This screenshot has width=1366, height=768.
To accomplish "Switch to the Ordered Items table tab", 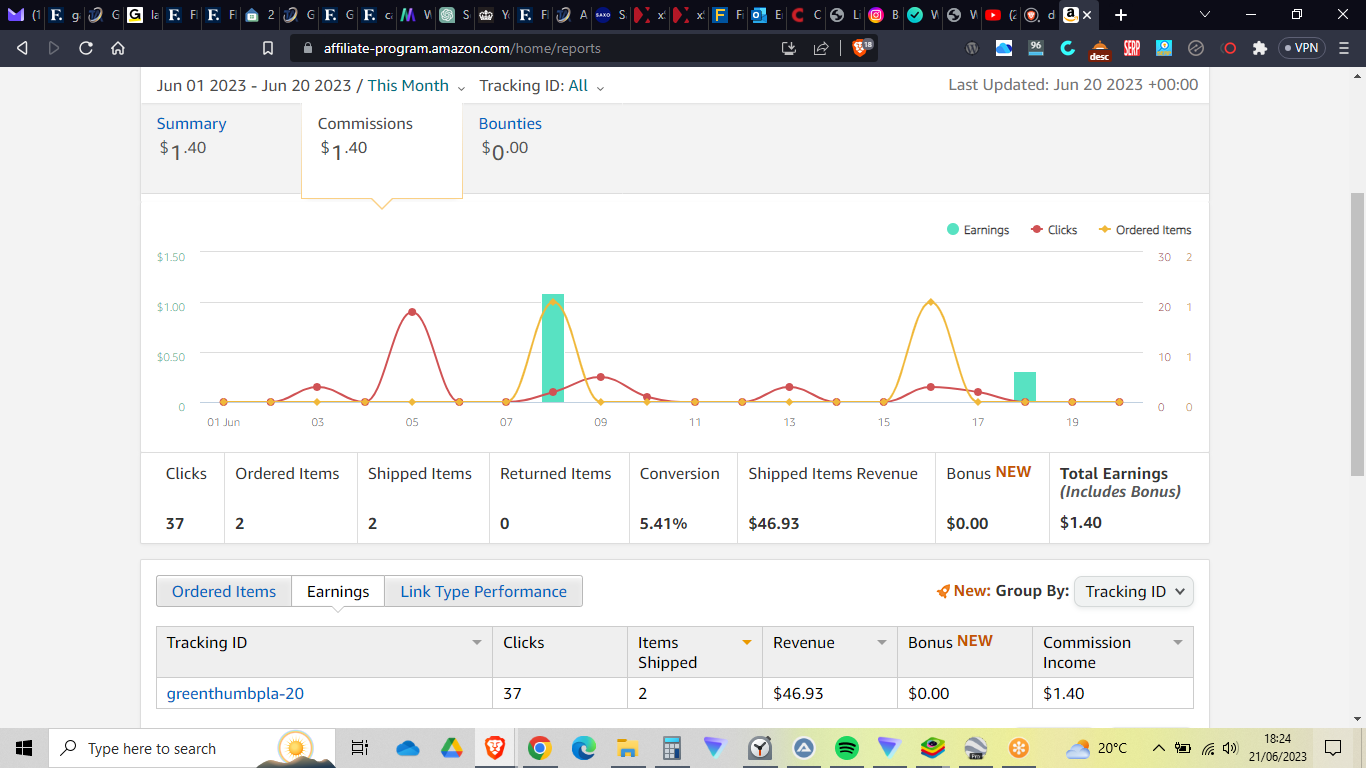I will (224, 592).
